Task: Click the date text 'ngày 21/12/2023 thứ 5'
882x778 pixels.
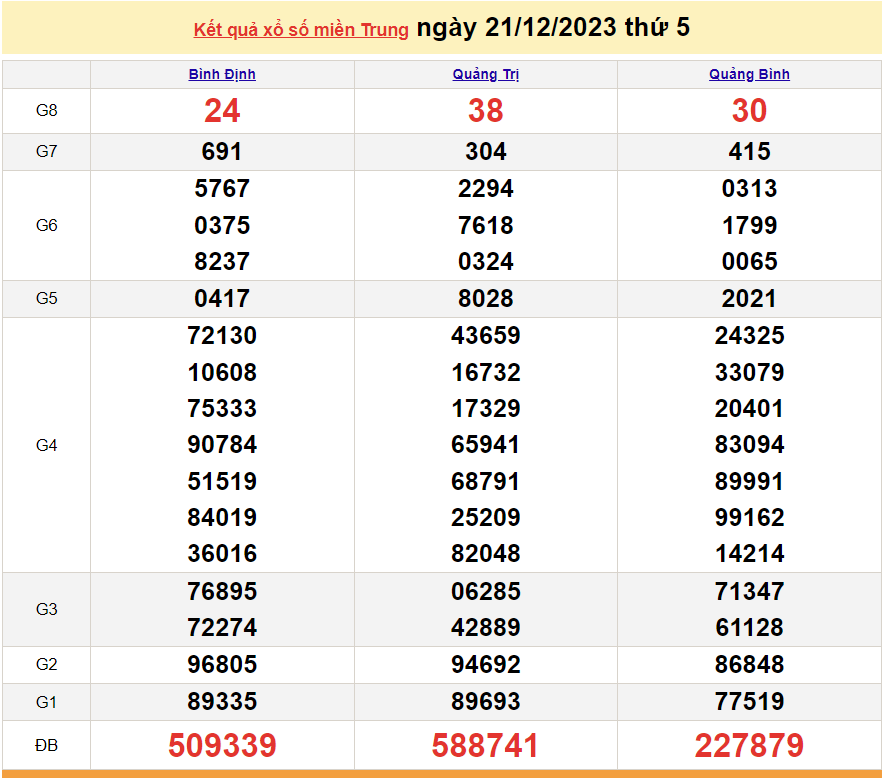Action: (x=553, y=28)
